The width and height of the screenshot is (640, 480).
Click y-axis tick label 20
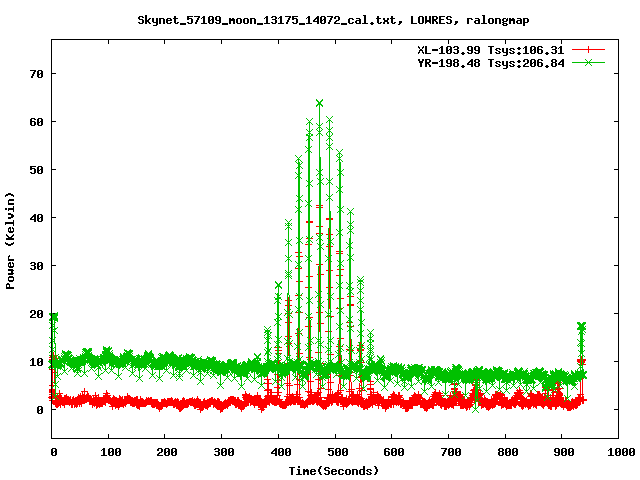[36, 314]
